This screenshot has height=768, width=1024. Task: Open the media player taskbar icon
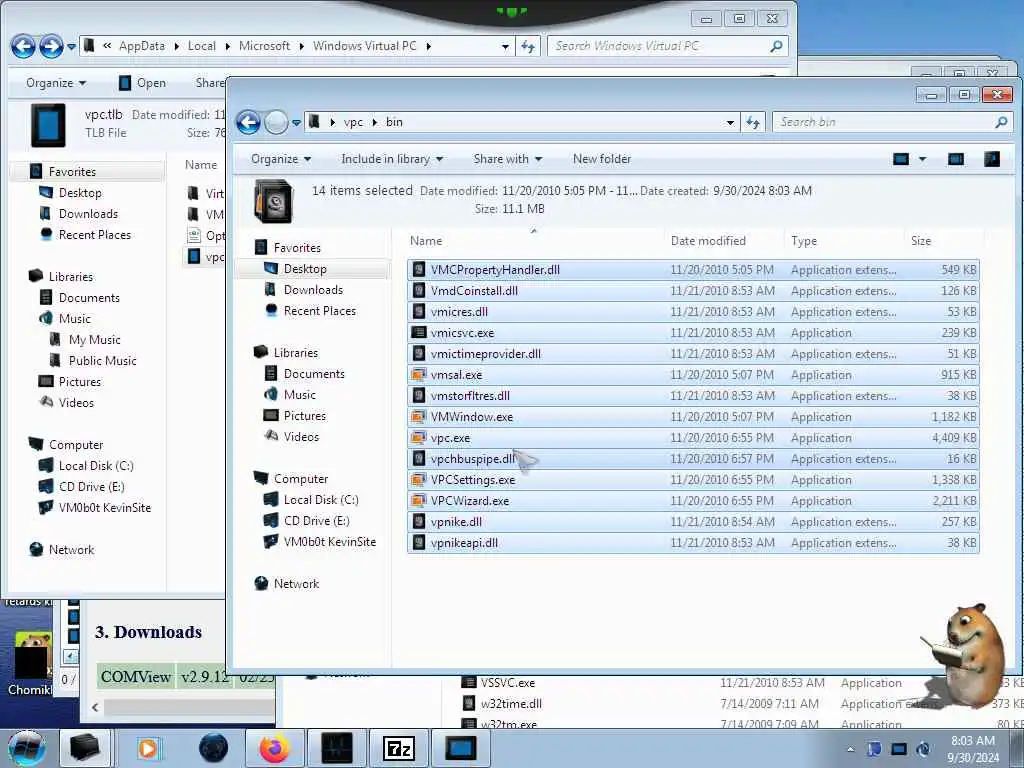(x=148, y=748)
